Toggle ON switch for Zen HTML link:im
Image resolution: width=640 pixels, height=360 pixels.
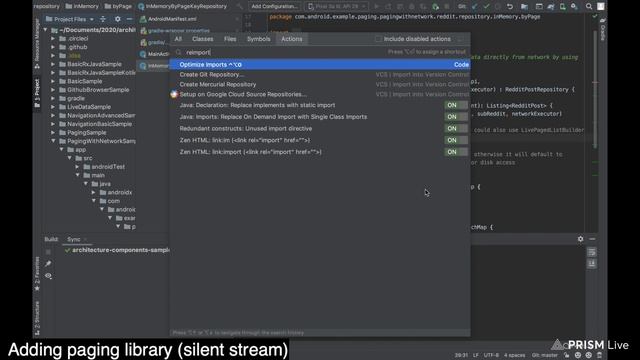click(456, 140)
